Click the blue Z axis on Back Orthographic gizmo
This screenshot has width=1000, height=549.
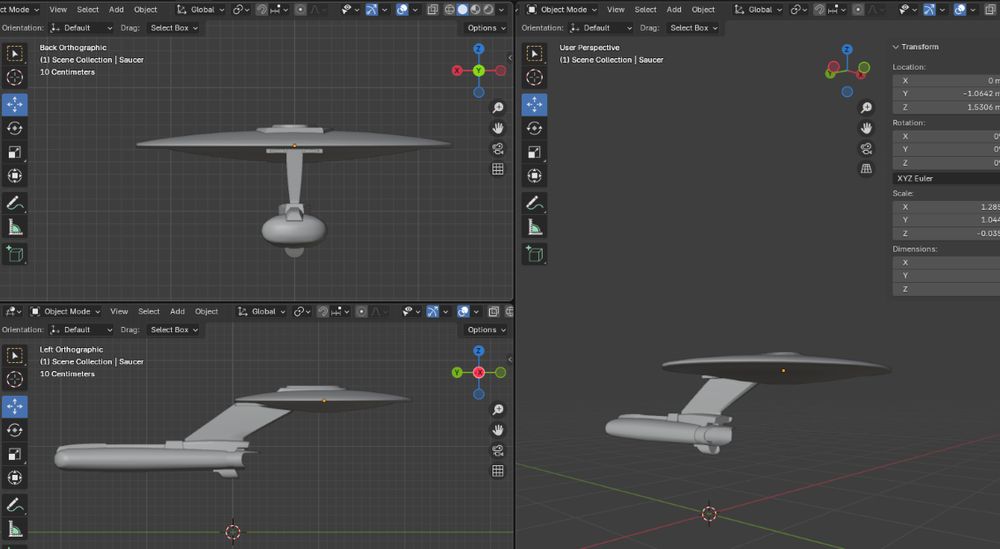(x=479, y=49)
